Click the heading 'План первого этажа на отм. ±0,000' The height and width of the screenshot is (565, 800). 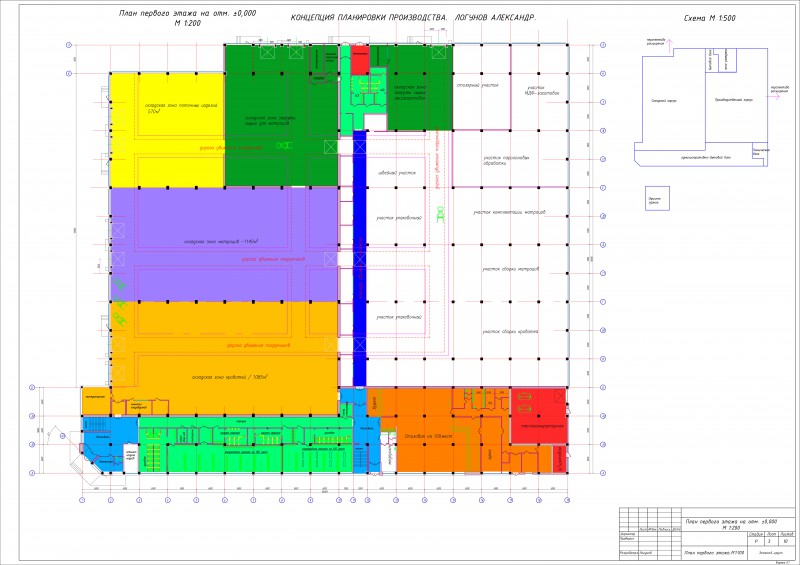pyautogui.click(x=187, y=14)
